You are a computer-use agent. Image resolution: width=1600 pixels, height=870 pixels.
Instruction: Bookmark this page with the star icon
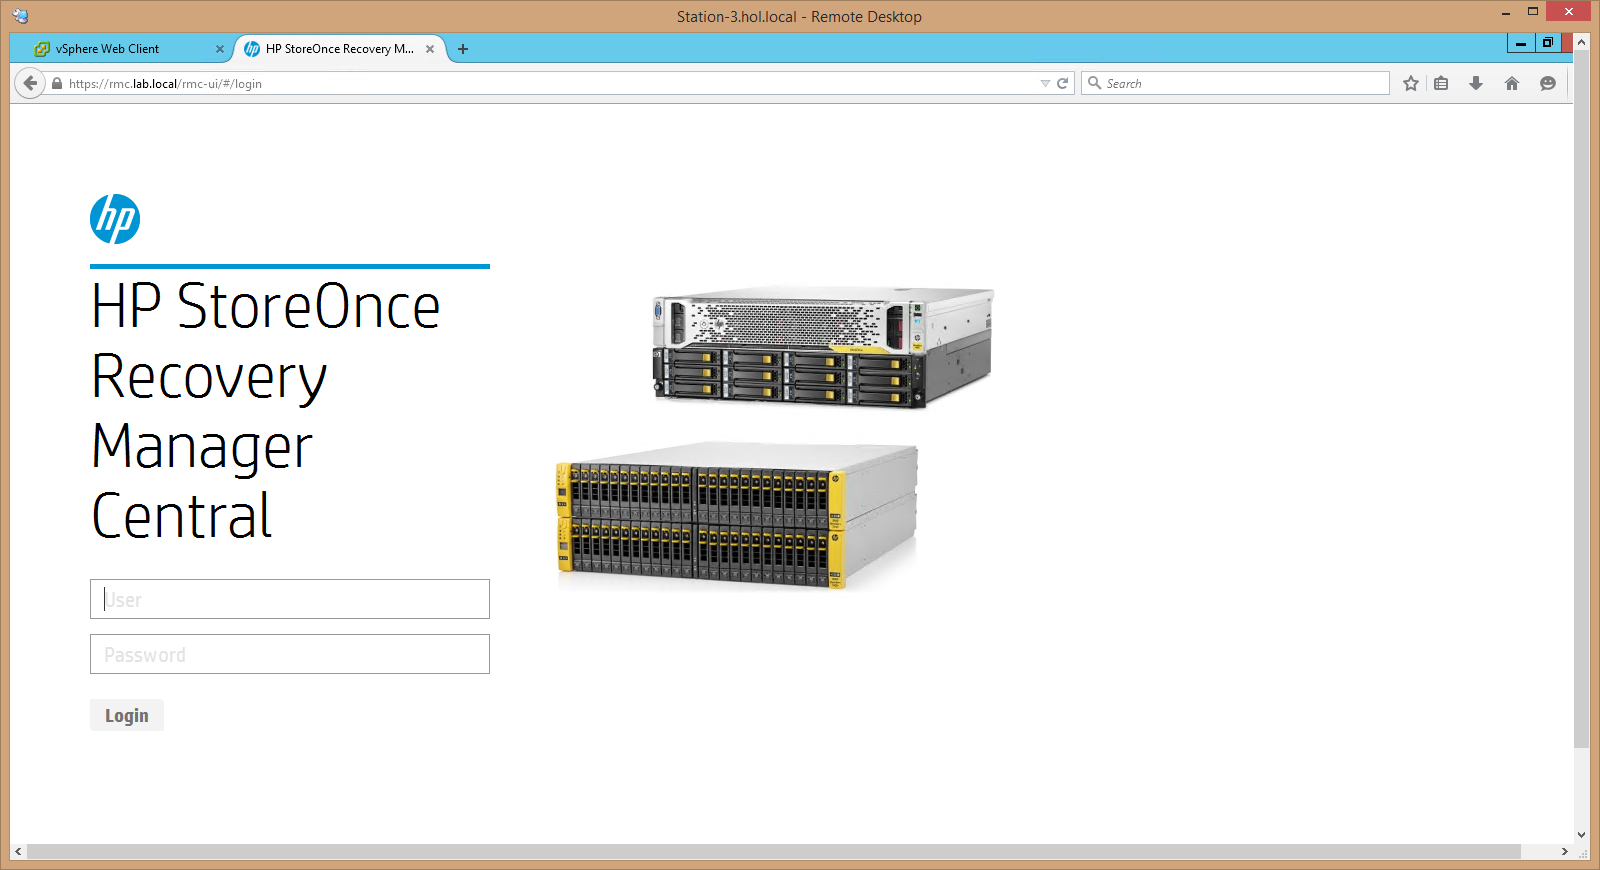pos(1411,84)
